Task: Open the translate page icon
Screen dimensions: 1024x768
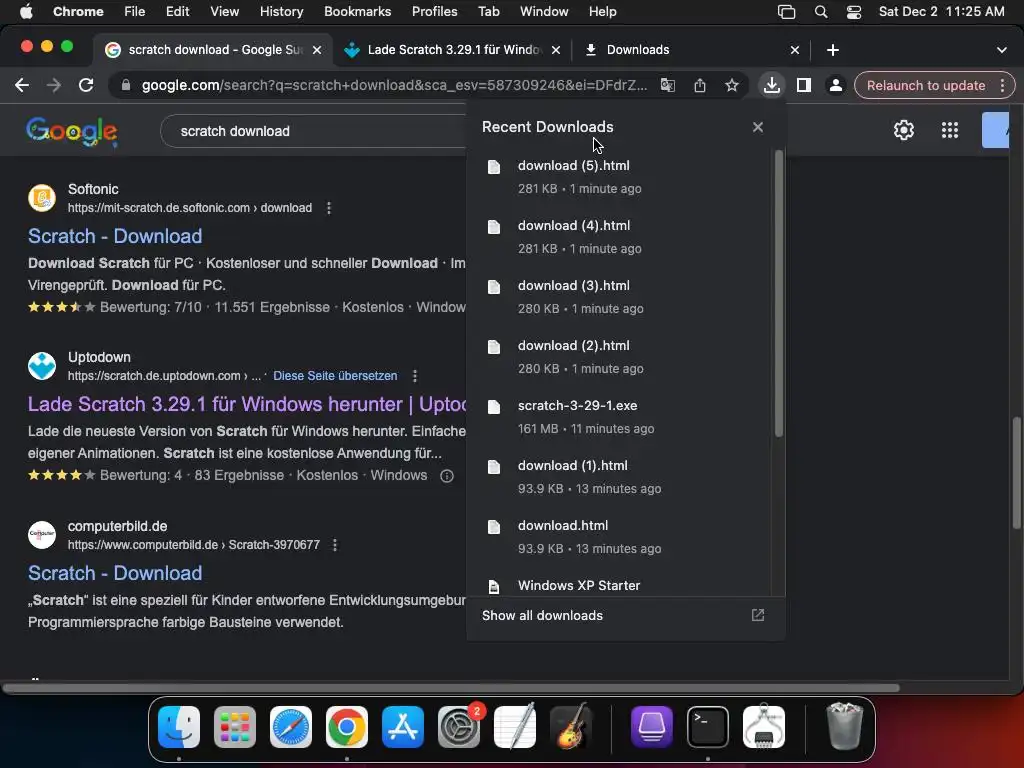Action: (x=667, y=86)
